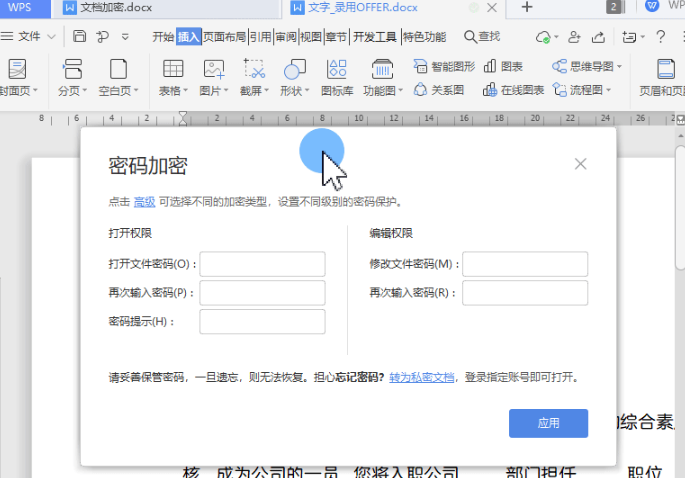Click the indent marker on the ruler
Viewport: 685px width, 478px height.
[183, 118]
